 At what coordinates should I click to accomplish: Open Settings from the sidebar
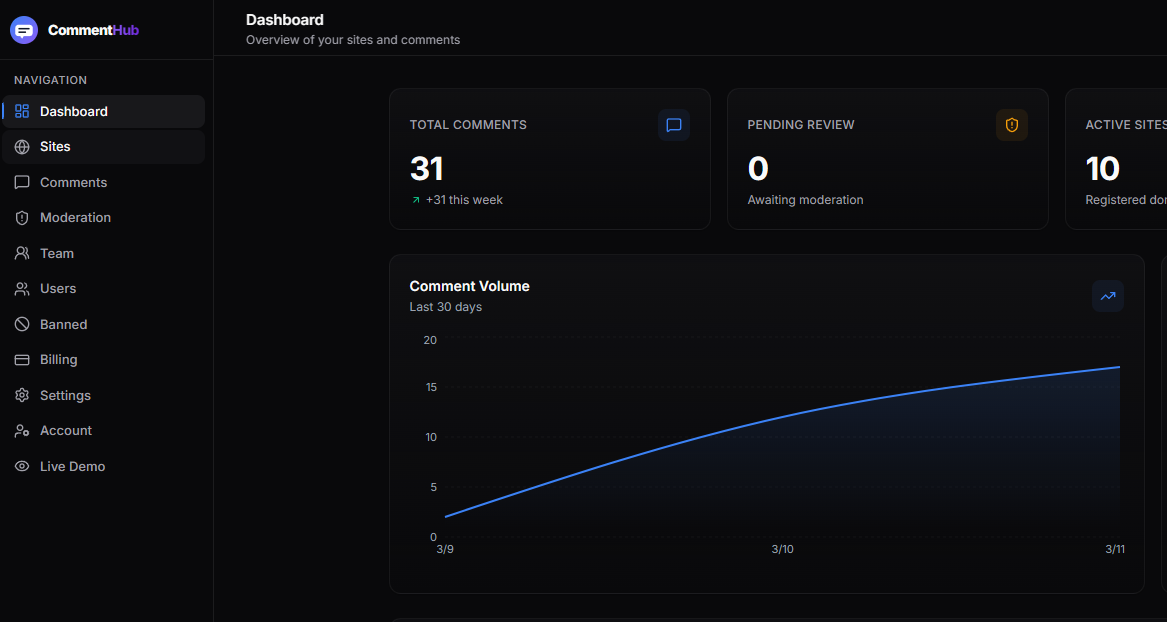[103, 395]
